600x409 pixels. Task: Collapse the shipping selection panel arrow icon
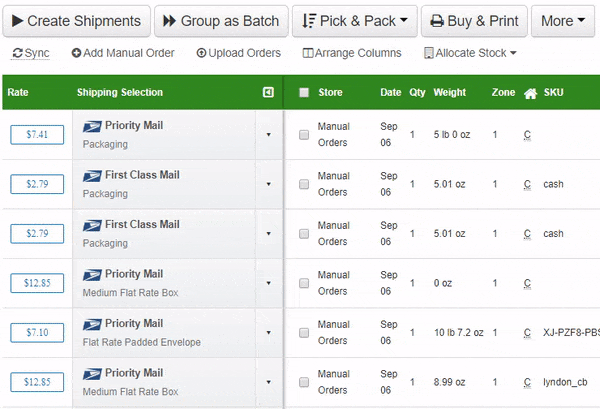tap(268, 93)
